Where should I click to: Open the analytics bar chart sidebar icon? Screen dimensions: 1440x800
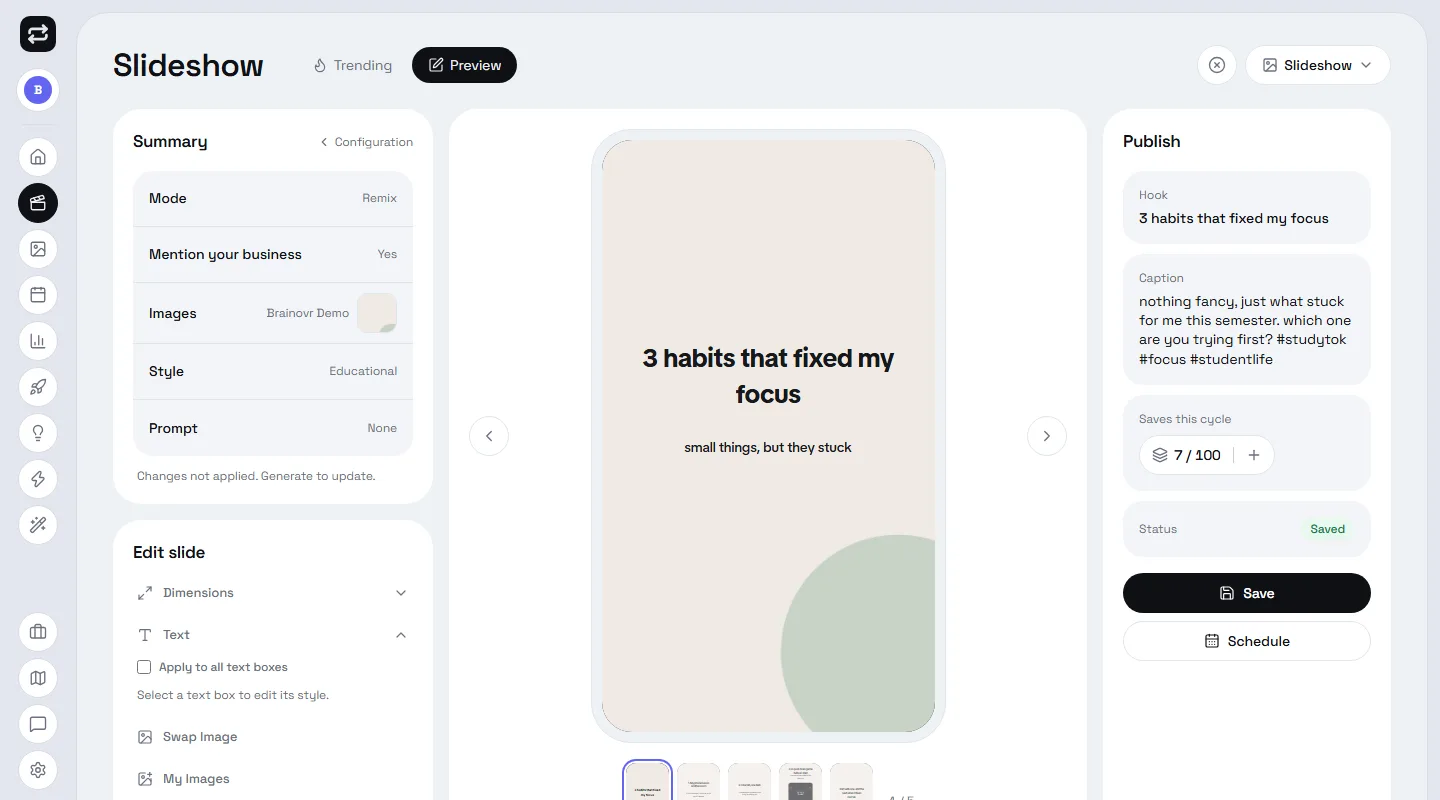(x=38, y=341)
